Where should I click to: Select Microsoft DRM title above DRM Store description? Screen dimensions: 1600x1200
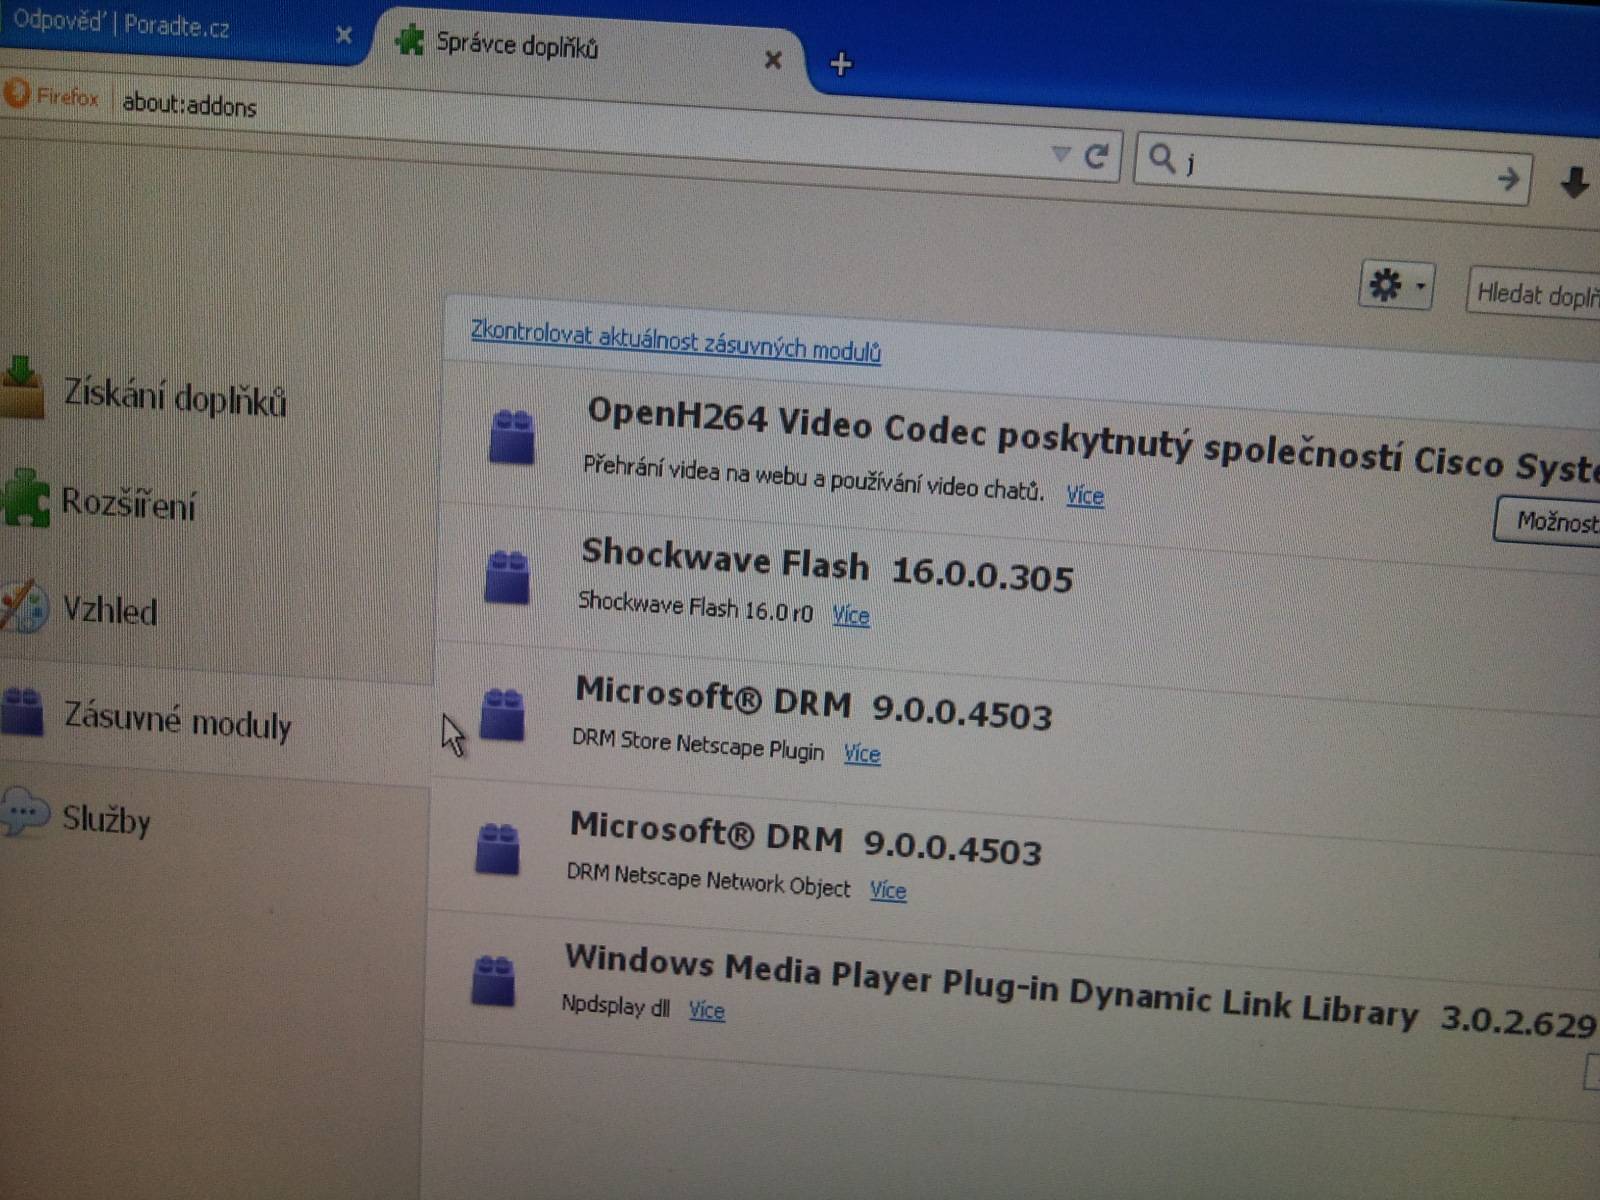tap(813, 702)
